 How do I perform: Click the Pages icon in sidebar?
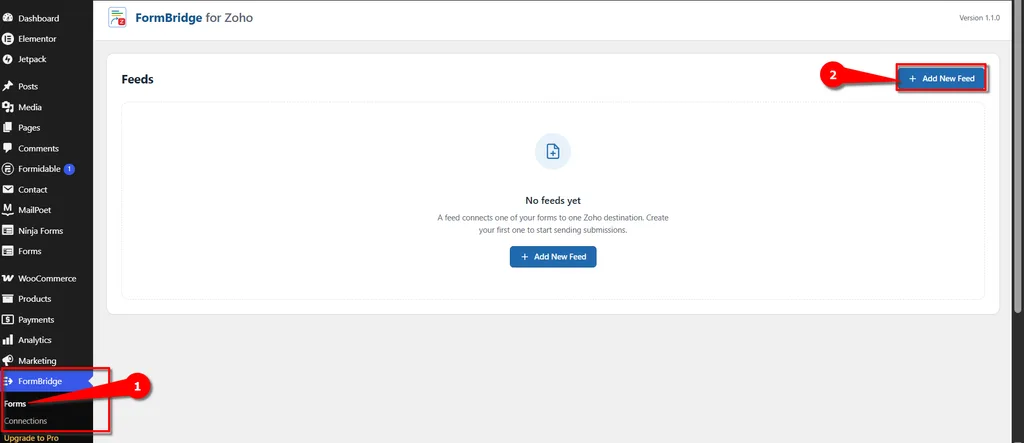8,127
